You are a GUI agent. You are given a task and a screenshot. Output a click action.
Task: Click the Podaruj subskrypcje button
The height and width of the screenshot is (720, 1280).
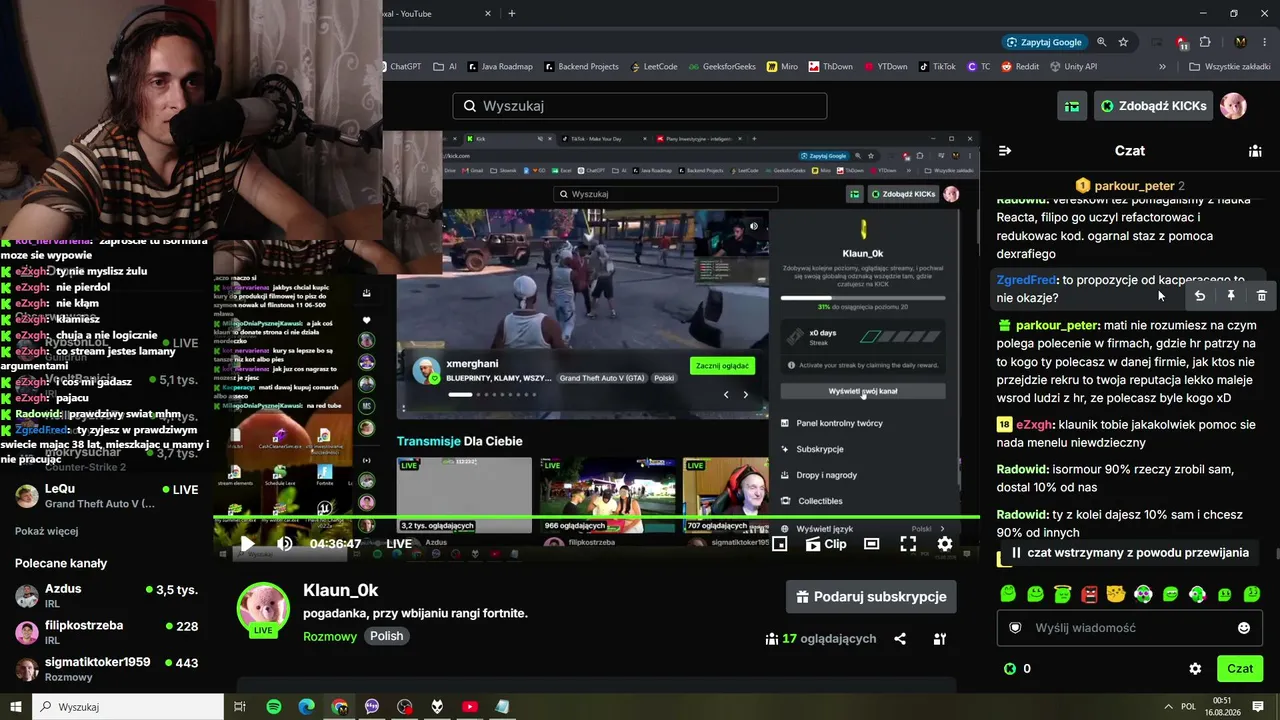(871, 597)
